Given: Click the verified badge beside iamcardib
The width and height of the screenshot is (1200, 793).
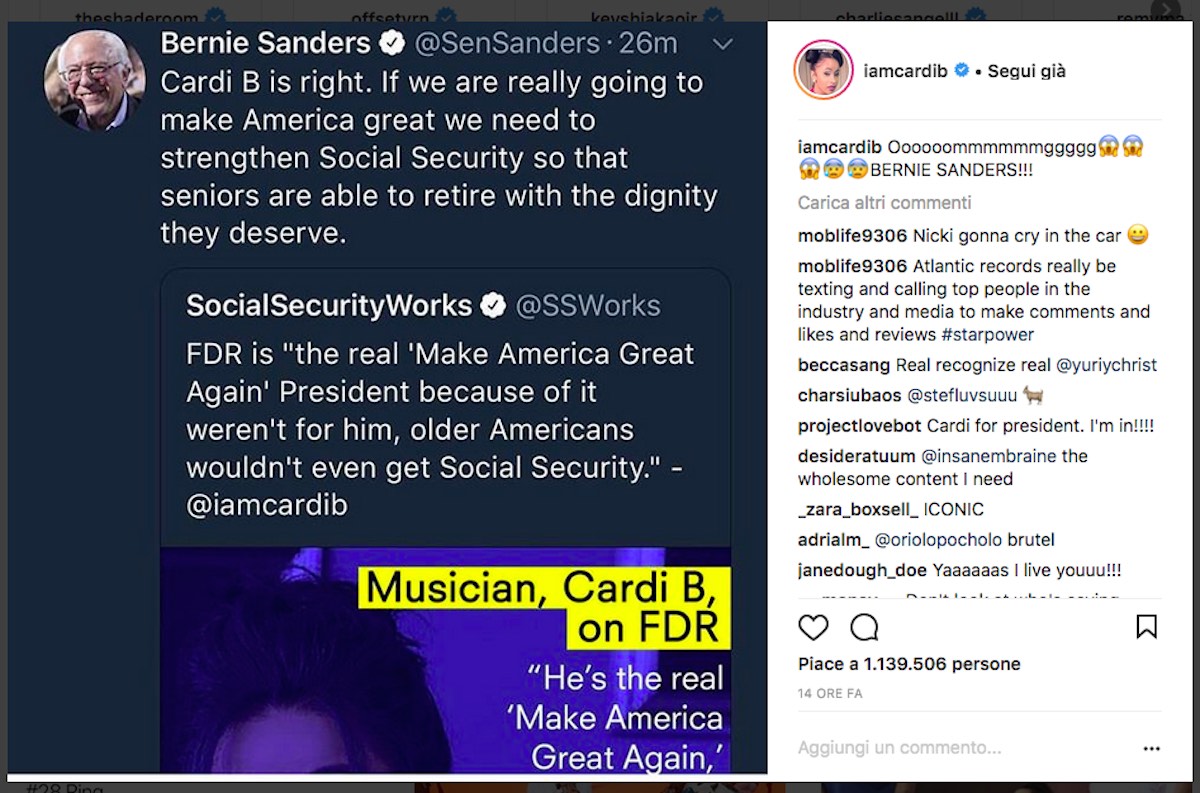Looking at the screenshot, I should click(962, 71).
